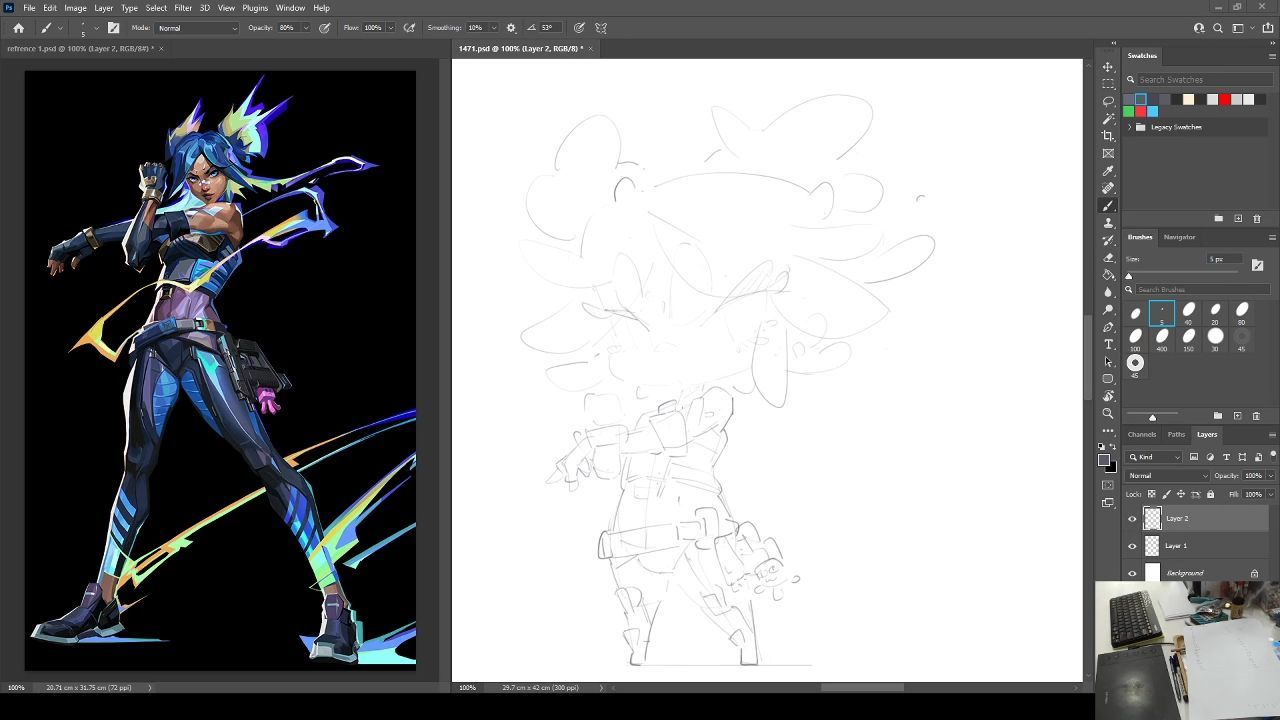Open the layer Opacity dropdown
Screen dimensions: 1280x720
coord(1271,476)
